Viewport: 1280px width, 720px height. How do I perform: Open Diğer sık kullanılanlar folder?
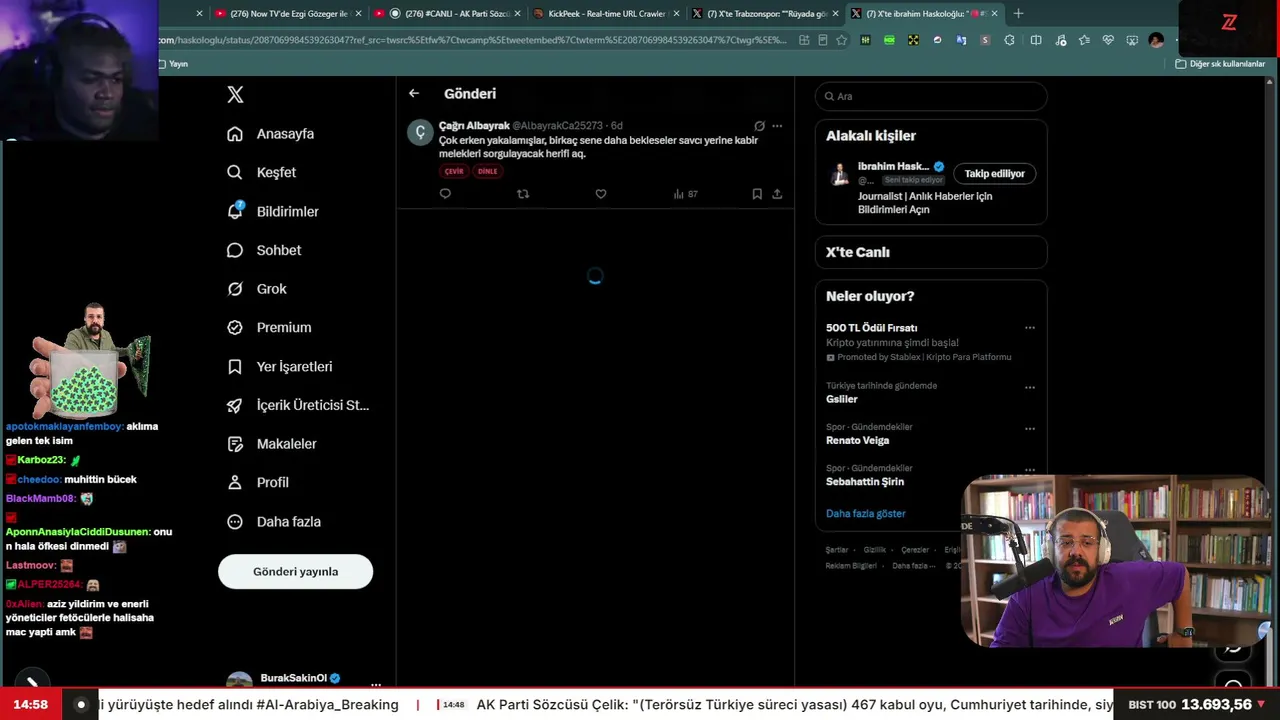point(1220,64)
